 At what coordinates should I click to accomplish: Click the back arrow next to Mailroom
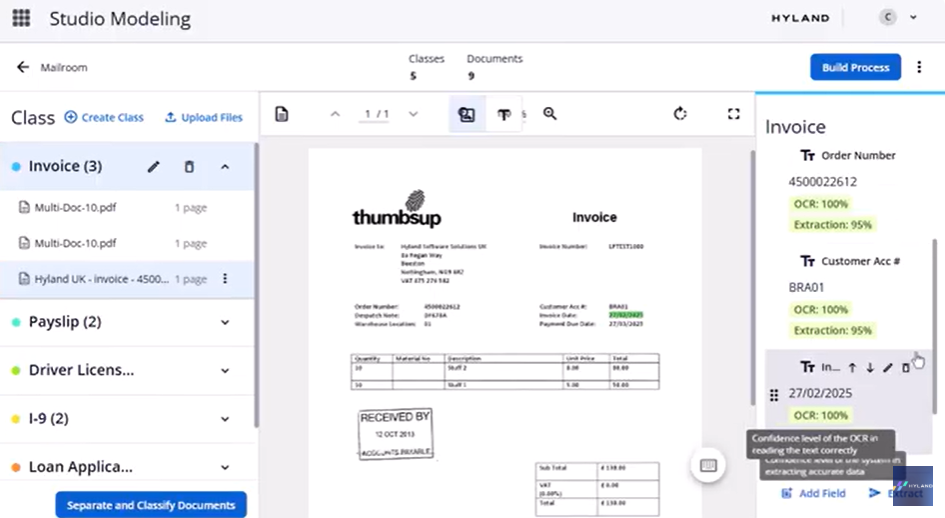23,67
